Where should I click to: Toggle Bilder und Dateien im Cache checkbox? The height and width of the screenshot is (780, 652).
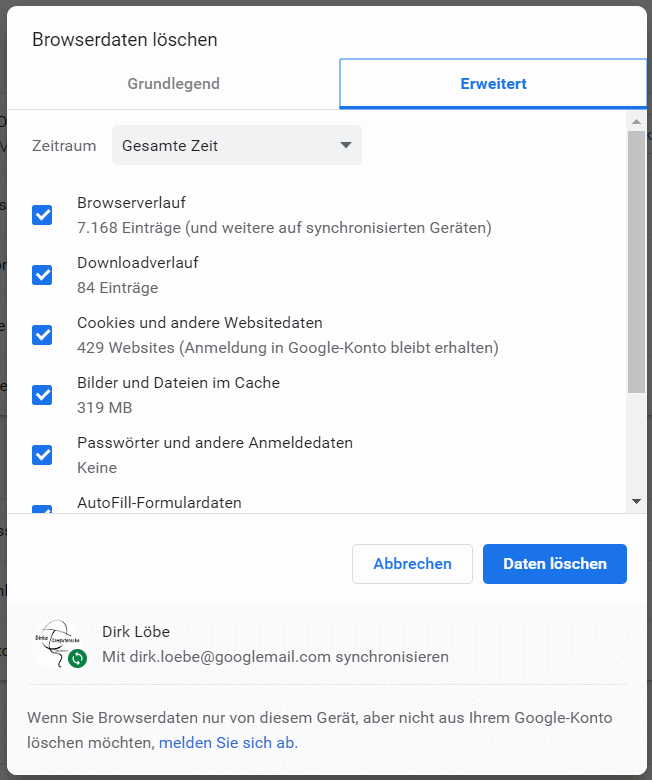[42, 395]
